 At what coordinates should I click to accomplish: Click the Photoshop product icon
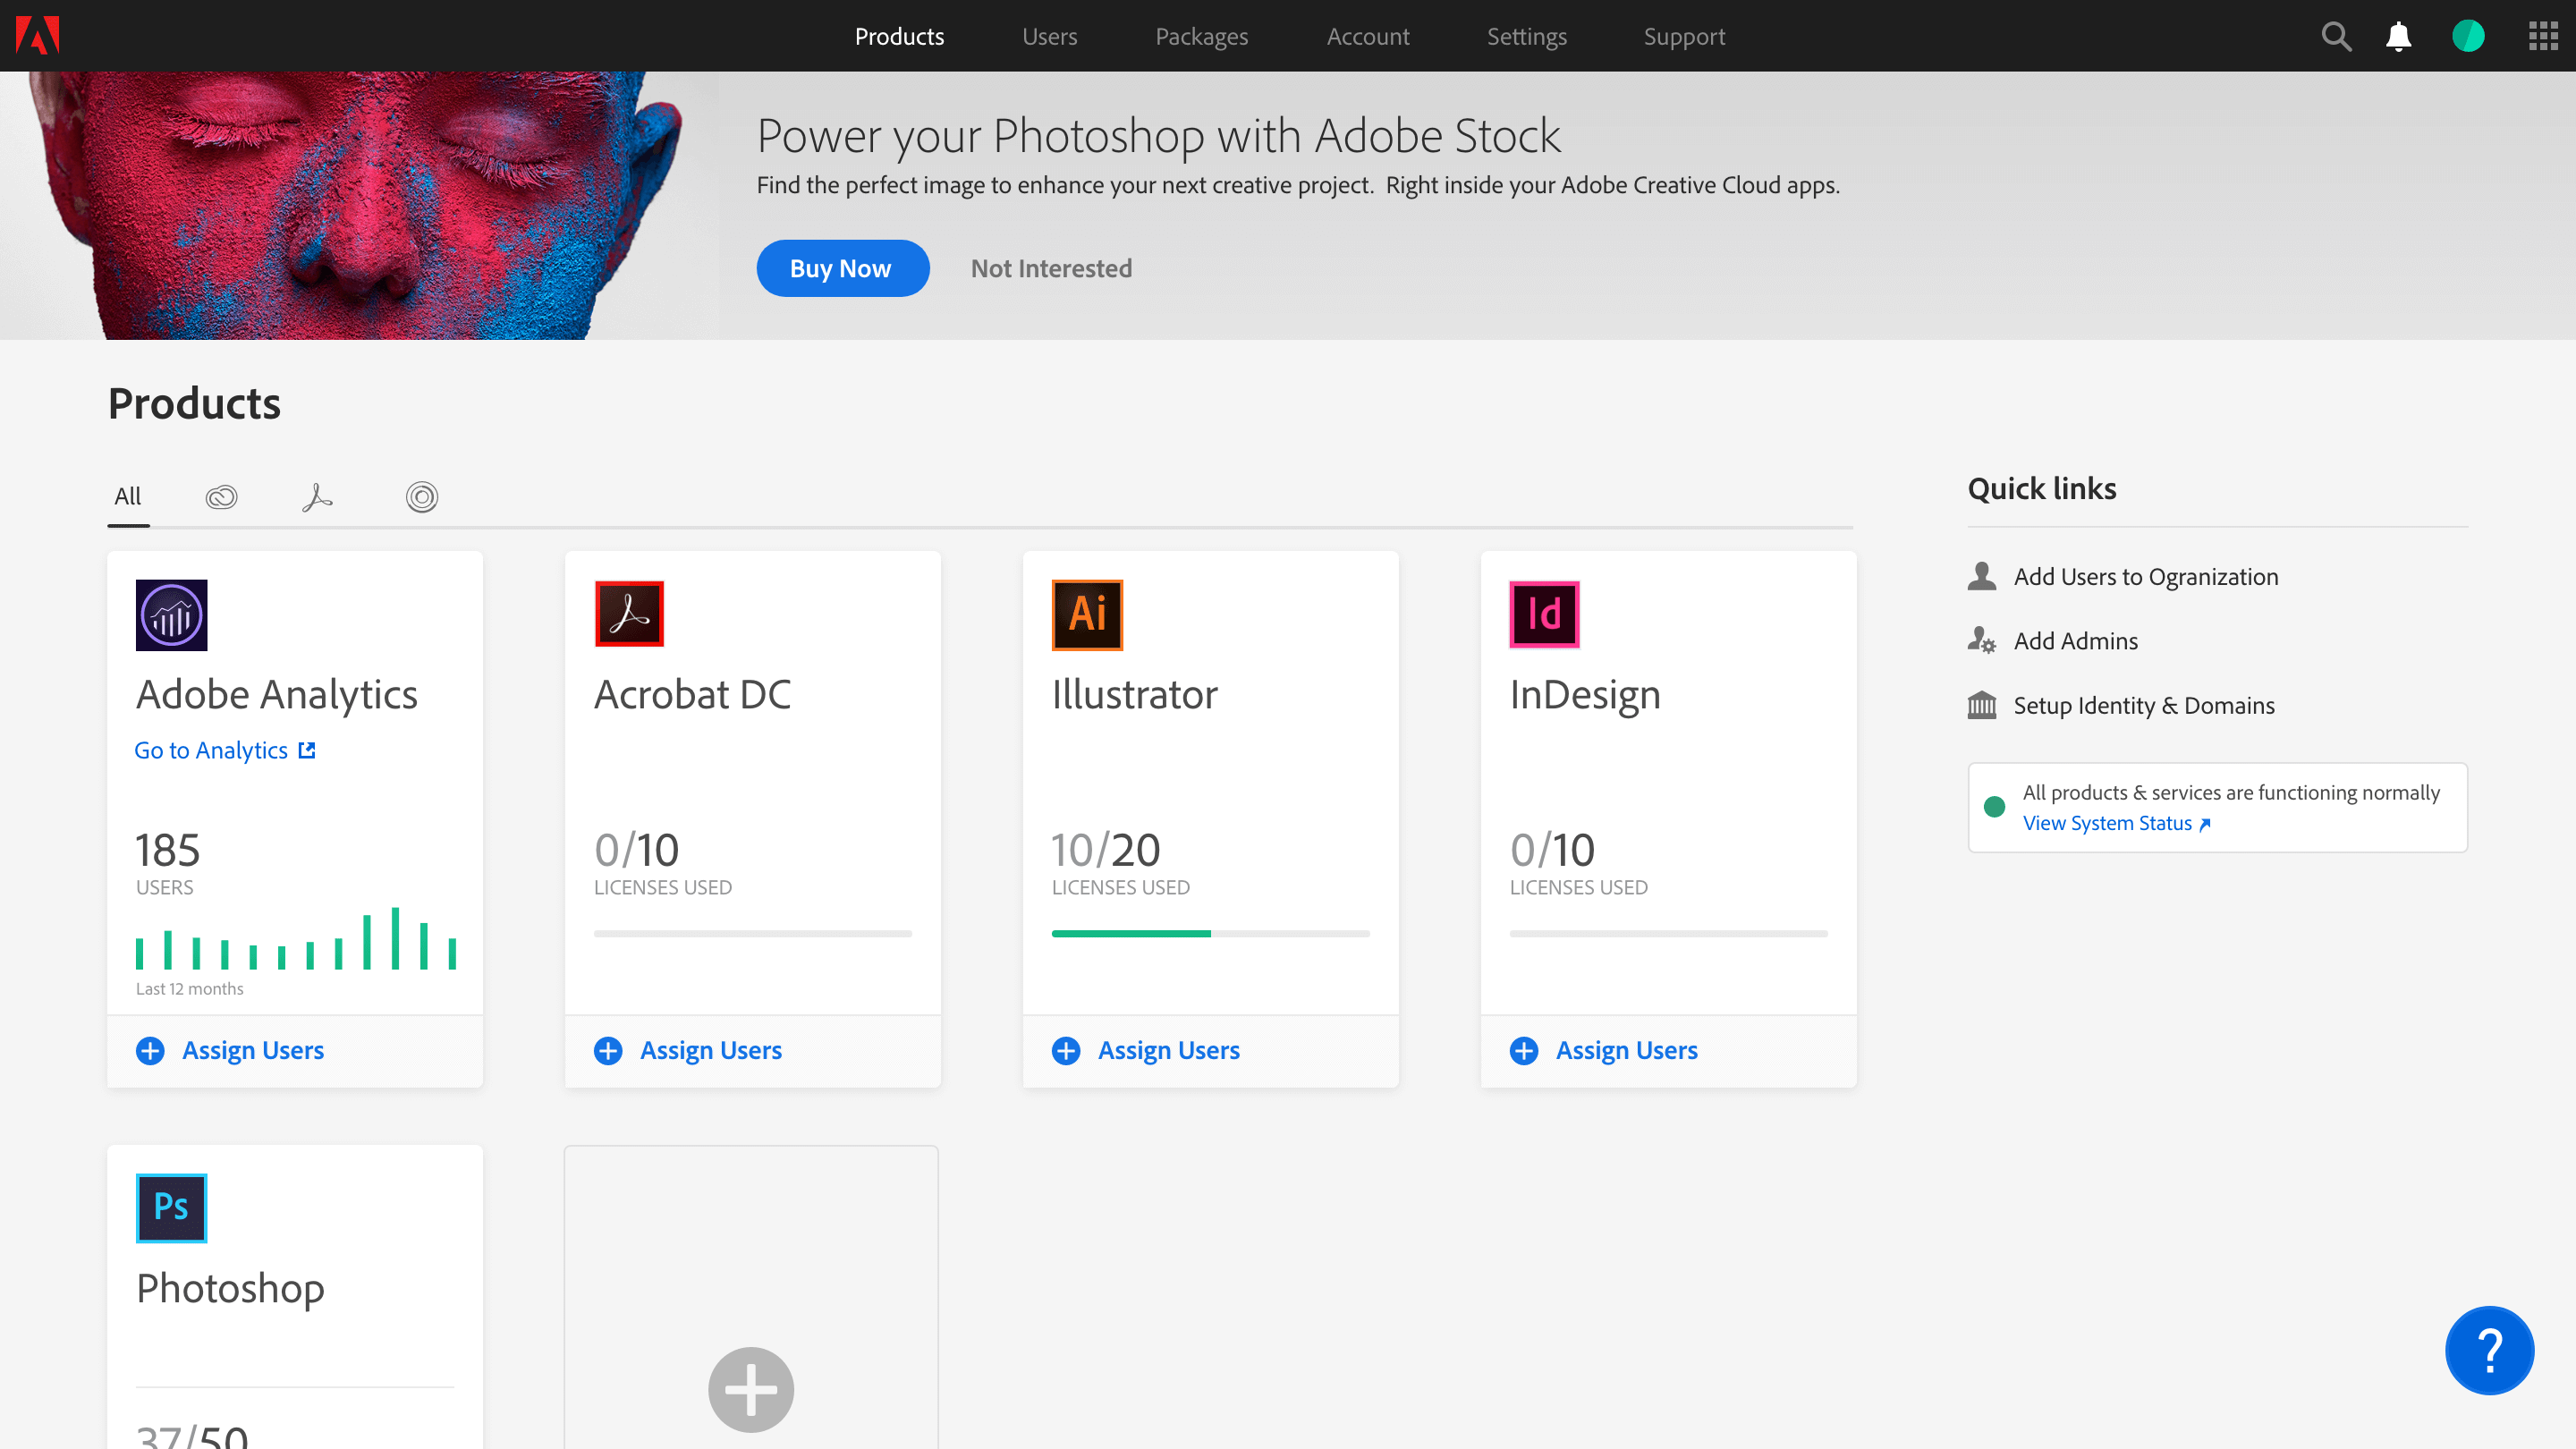pyautogui.click(x=171, y=1208)
